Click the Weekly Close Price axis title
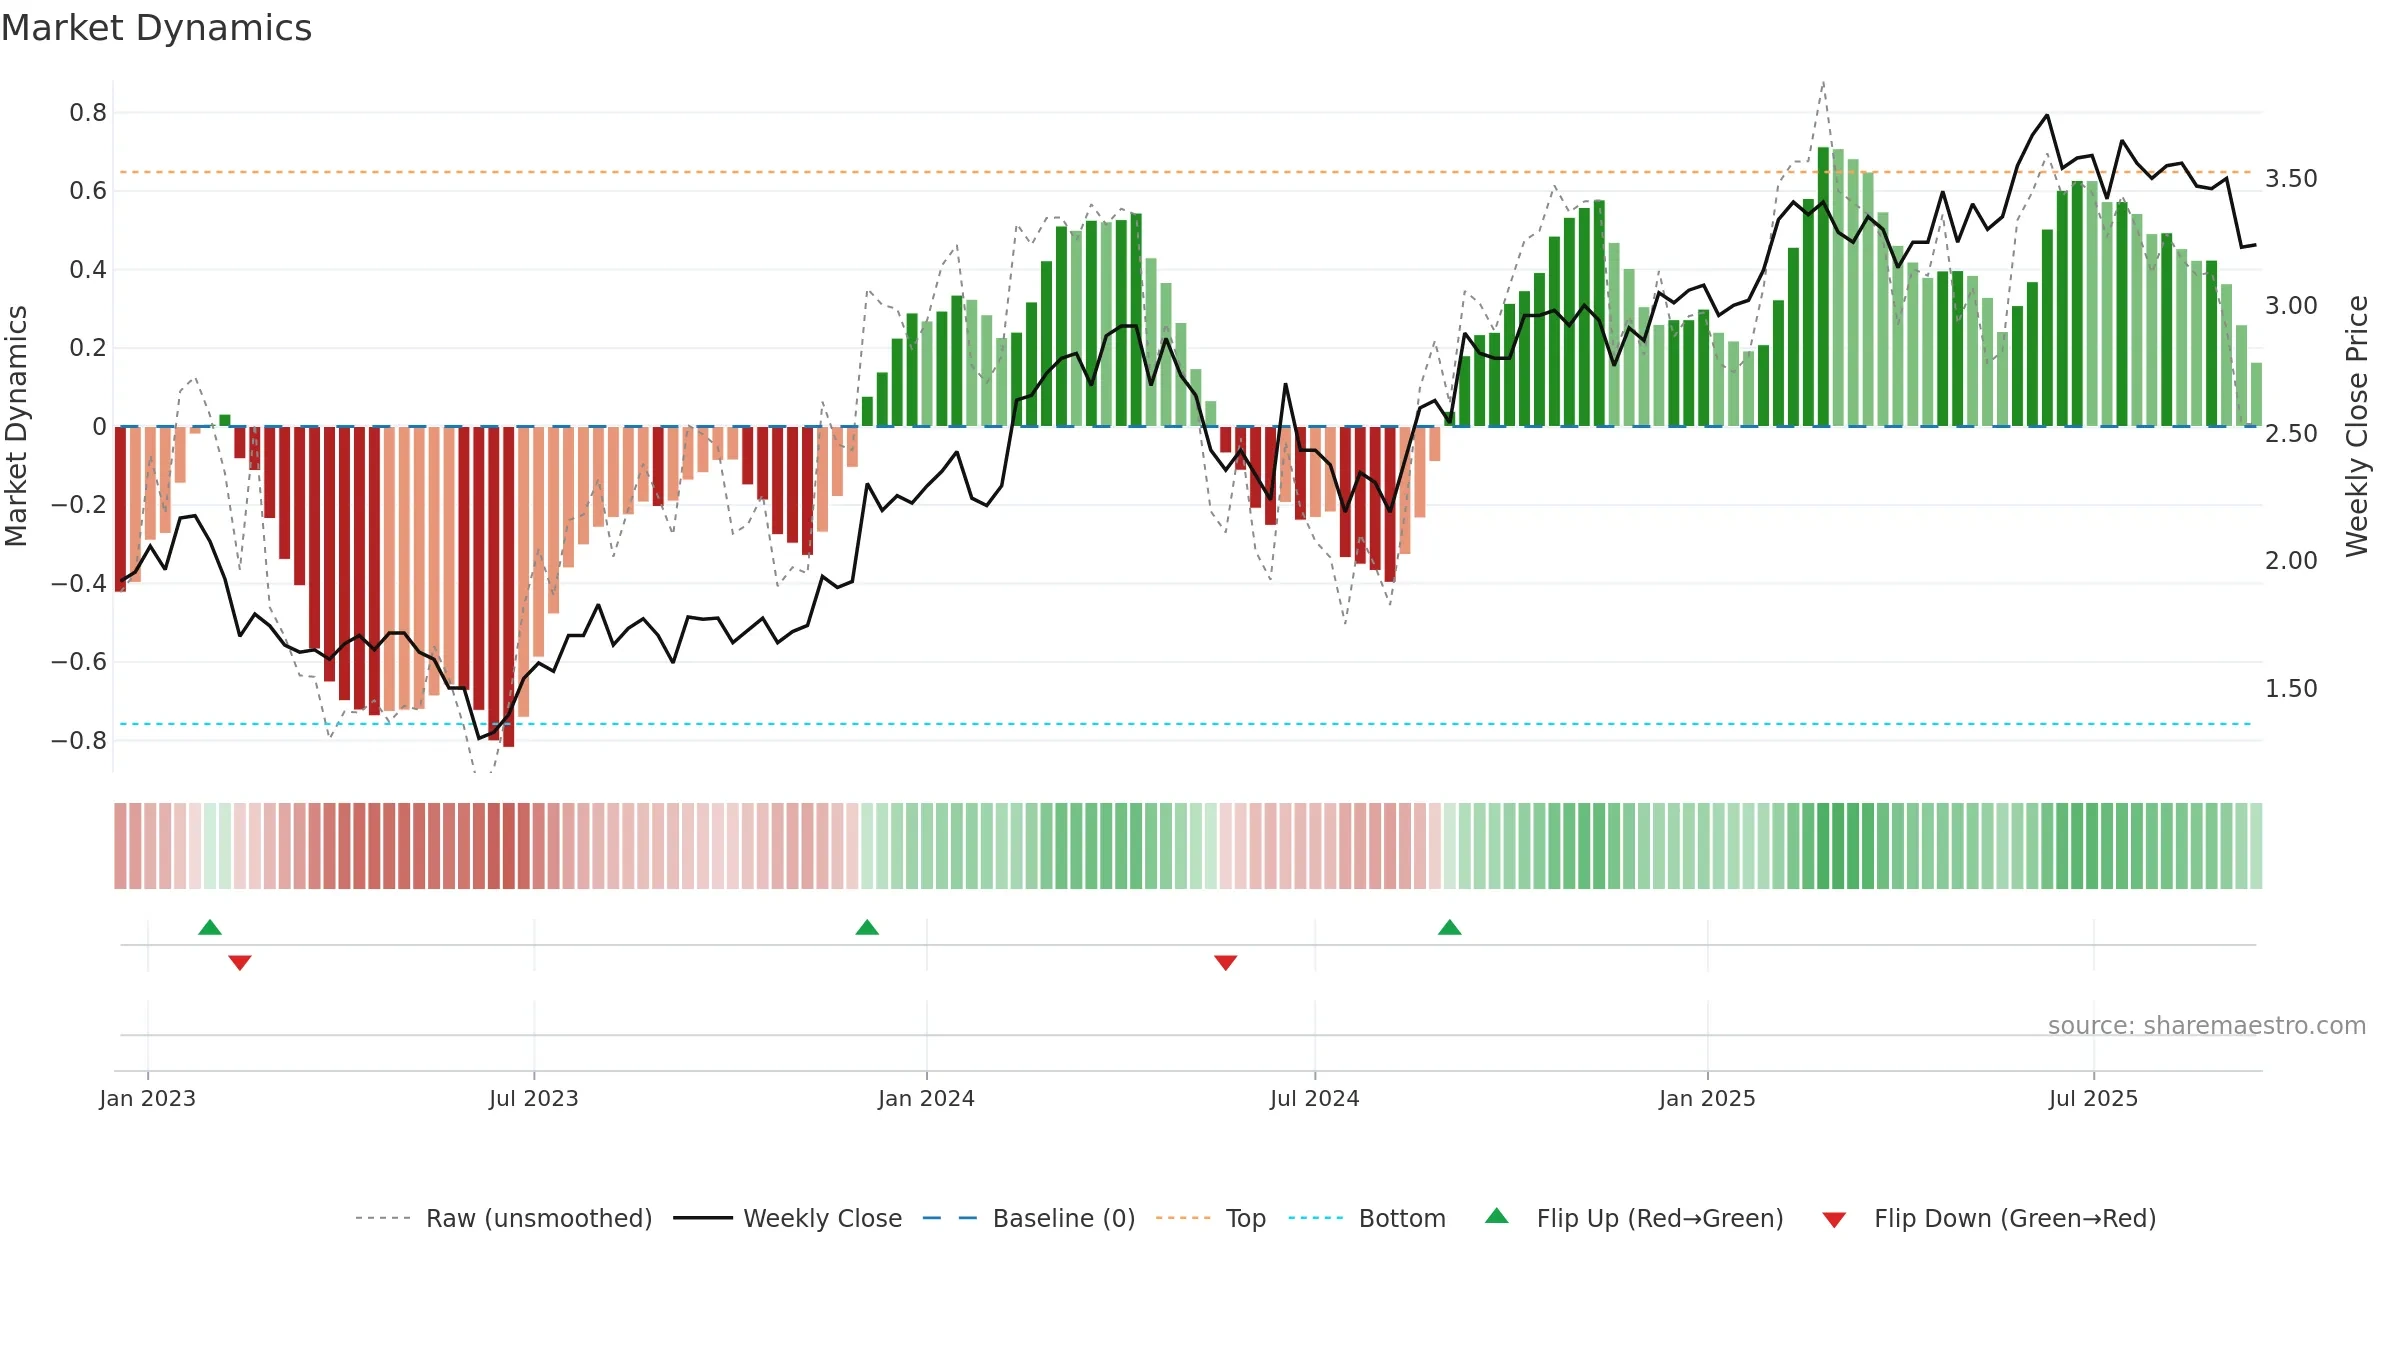This screenshot has width=2400, height=1350. coord(2357,426)
